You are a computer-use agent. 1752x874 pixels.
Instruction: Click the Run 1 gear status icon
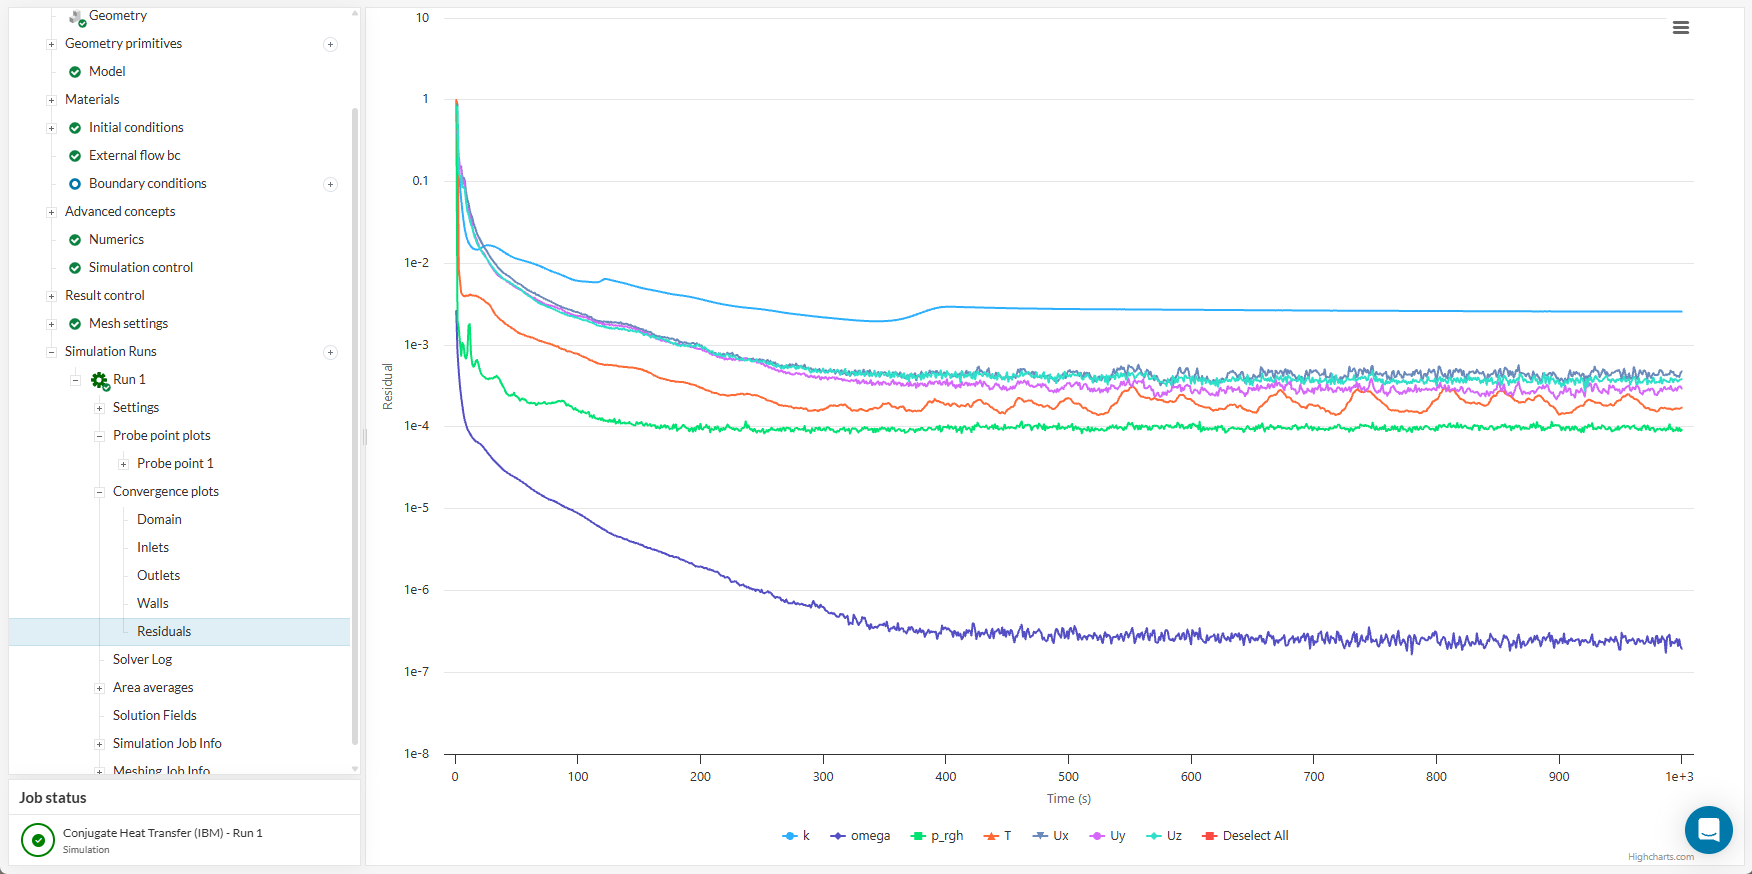[100, 380]
